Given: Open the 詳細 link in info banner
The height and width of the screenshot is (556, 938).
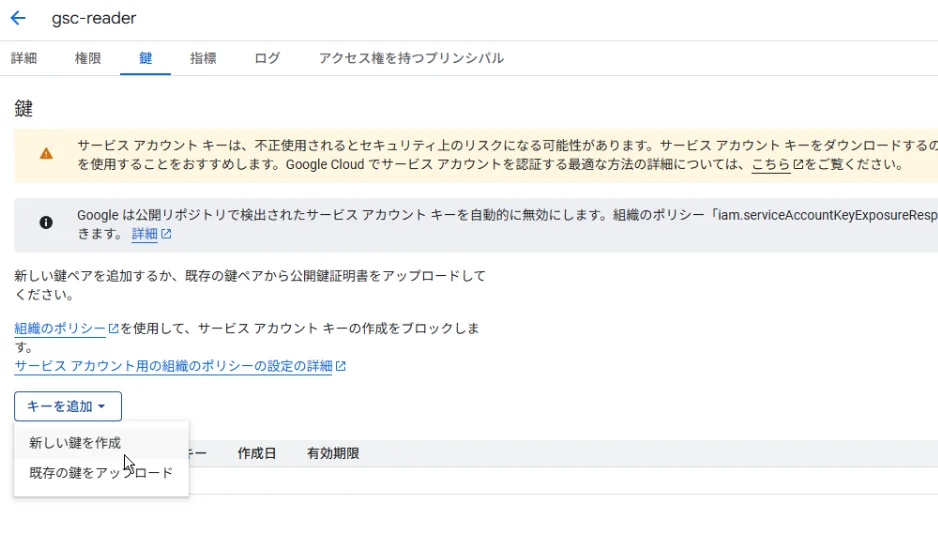Looking at the screenshot, I should (x=144, y=234).
